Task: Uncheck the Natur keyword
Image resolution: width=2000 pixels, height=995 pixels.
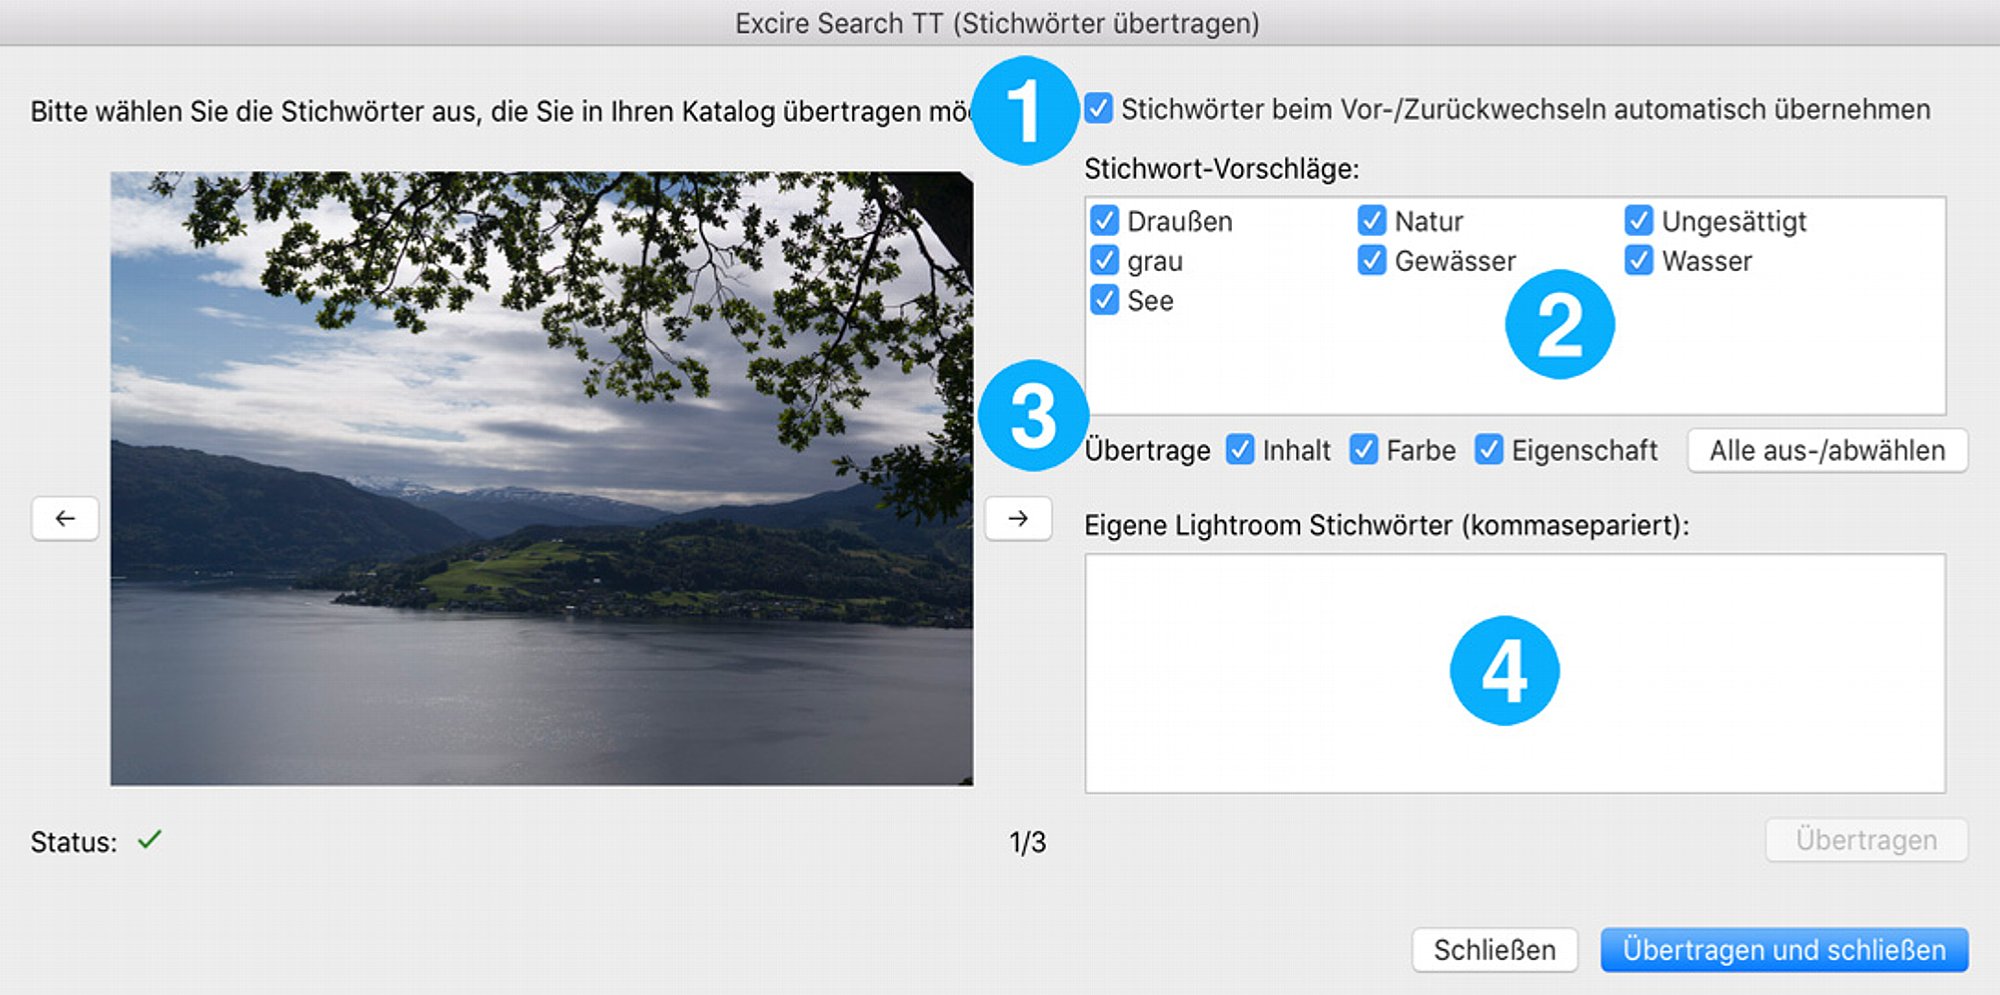Action: pos(1372,220)
